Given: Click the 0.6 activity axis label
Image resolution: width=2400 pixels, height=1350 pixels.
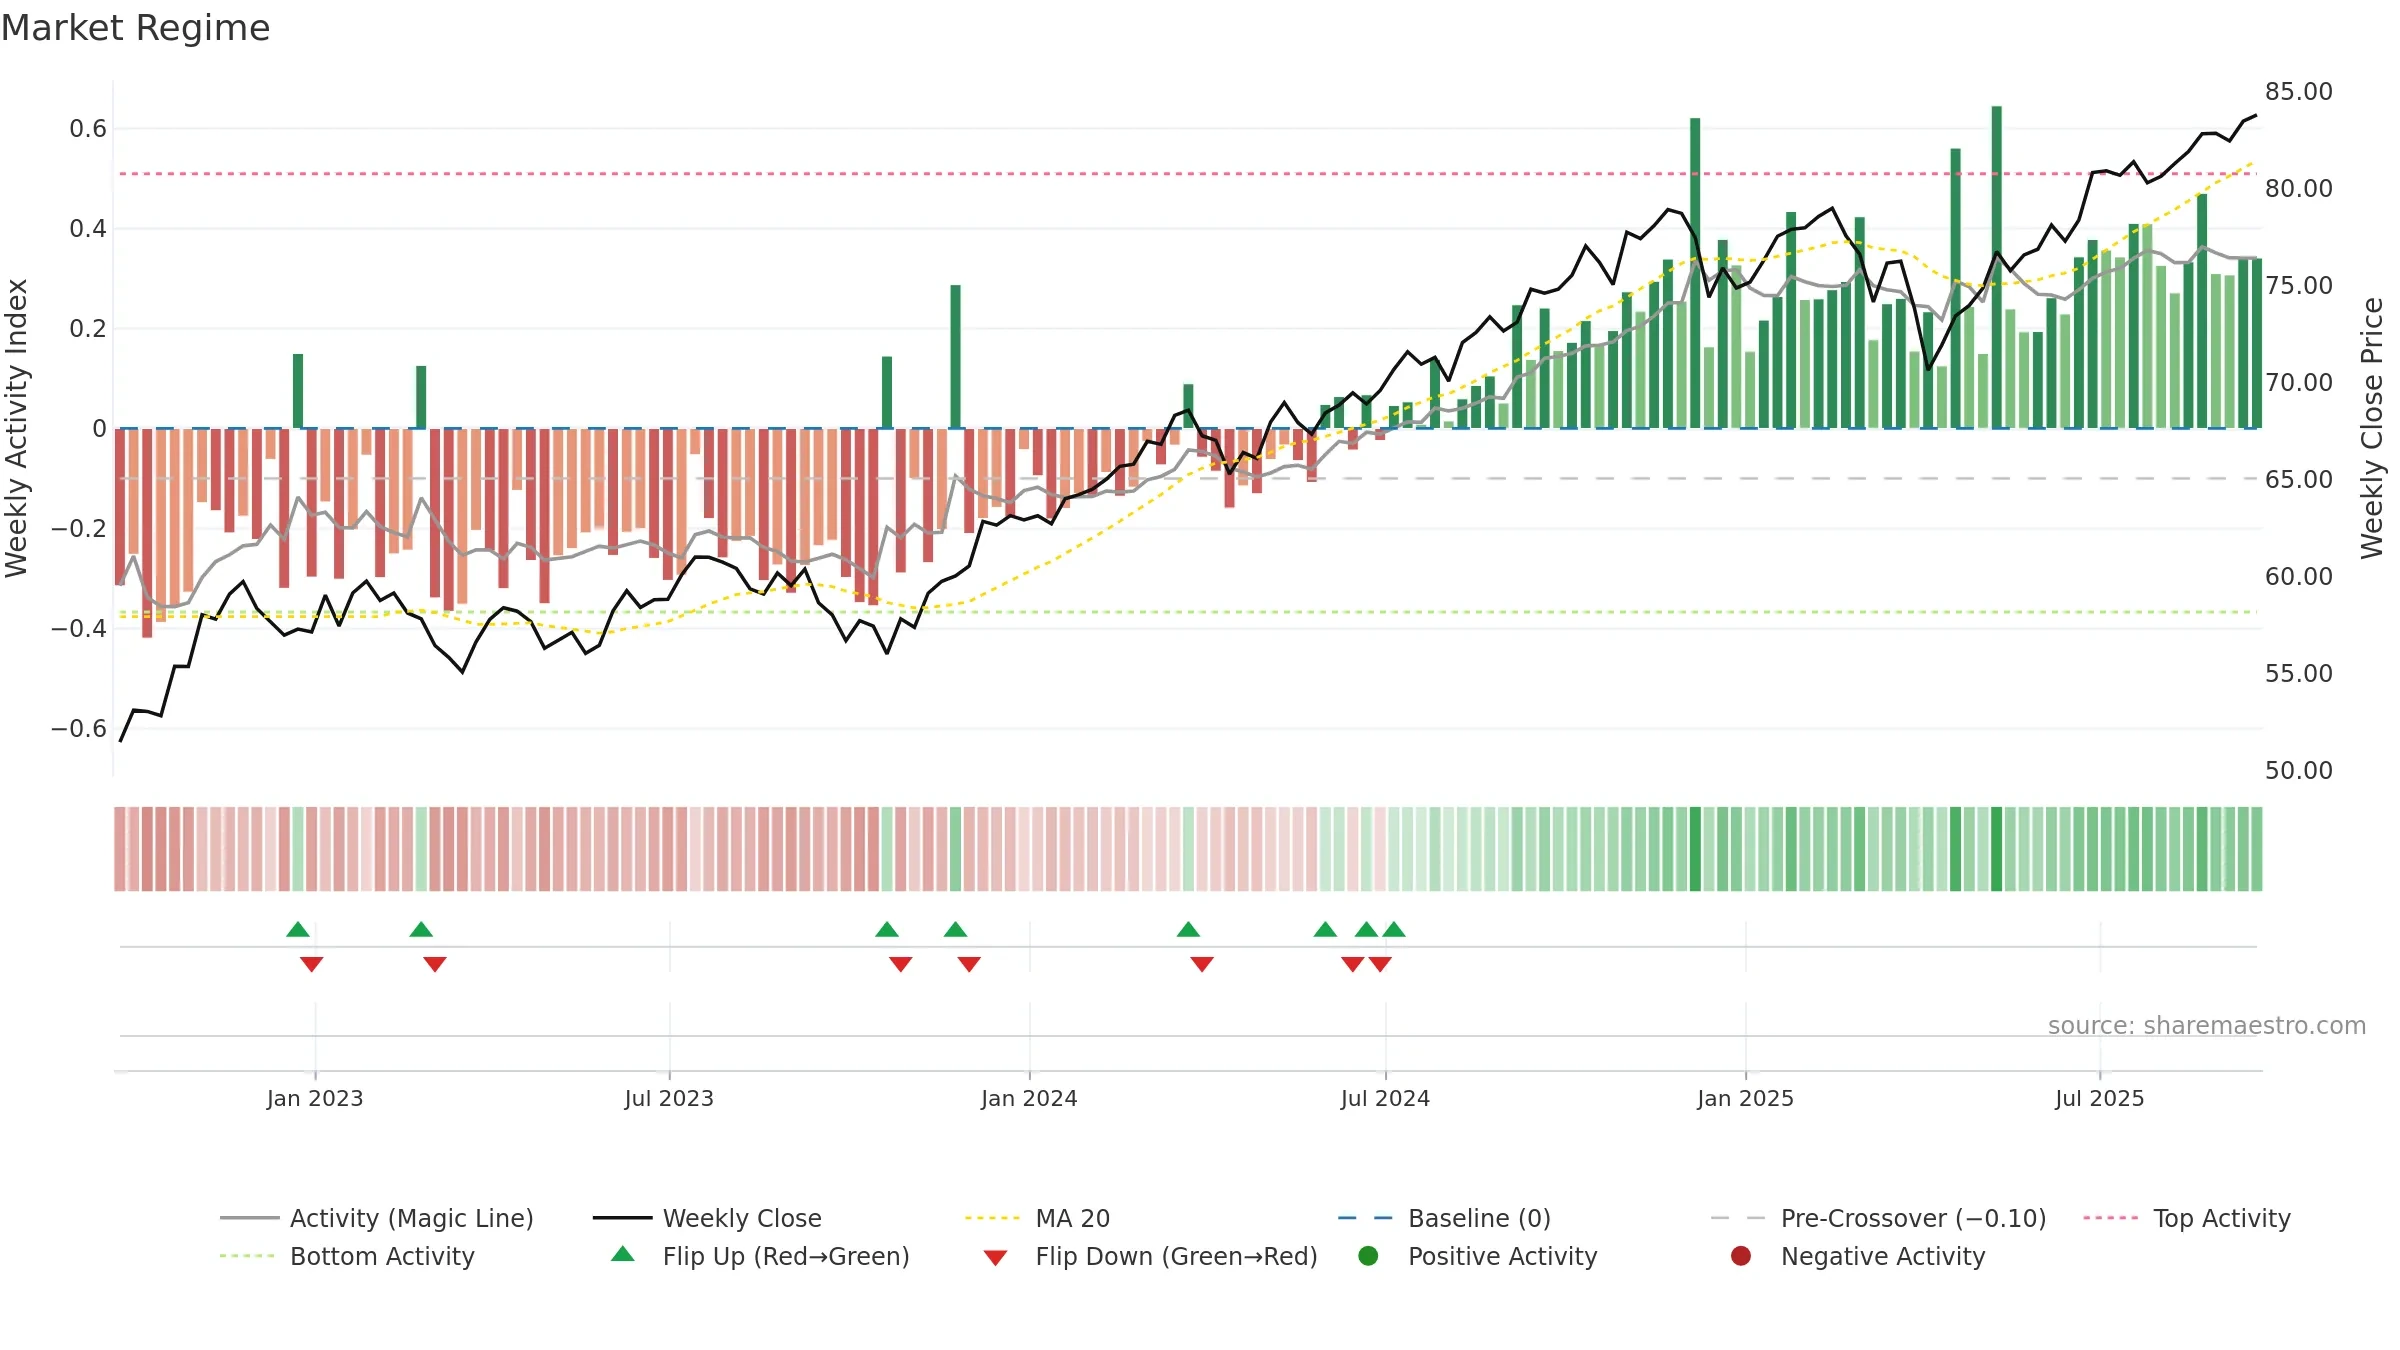Looking at the screenshot, I should [88, 128].
